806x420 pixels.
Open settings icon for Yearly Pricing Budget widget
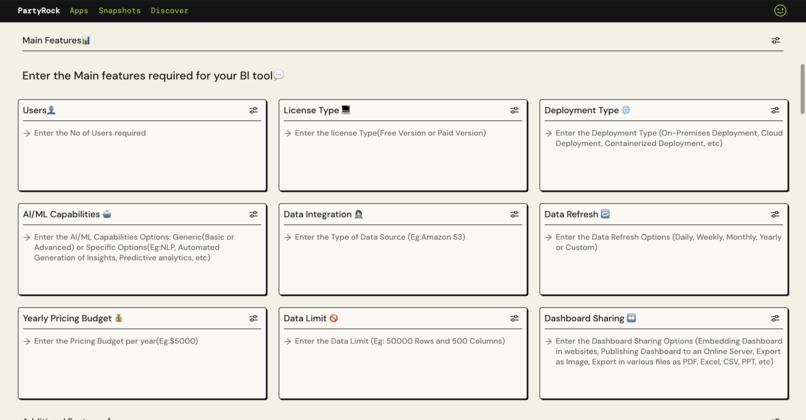click(253, 318)
